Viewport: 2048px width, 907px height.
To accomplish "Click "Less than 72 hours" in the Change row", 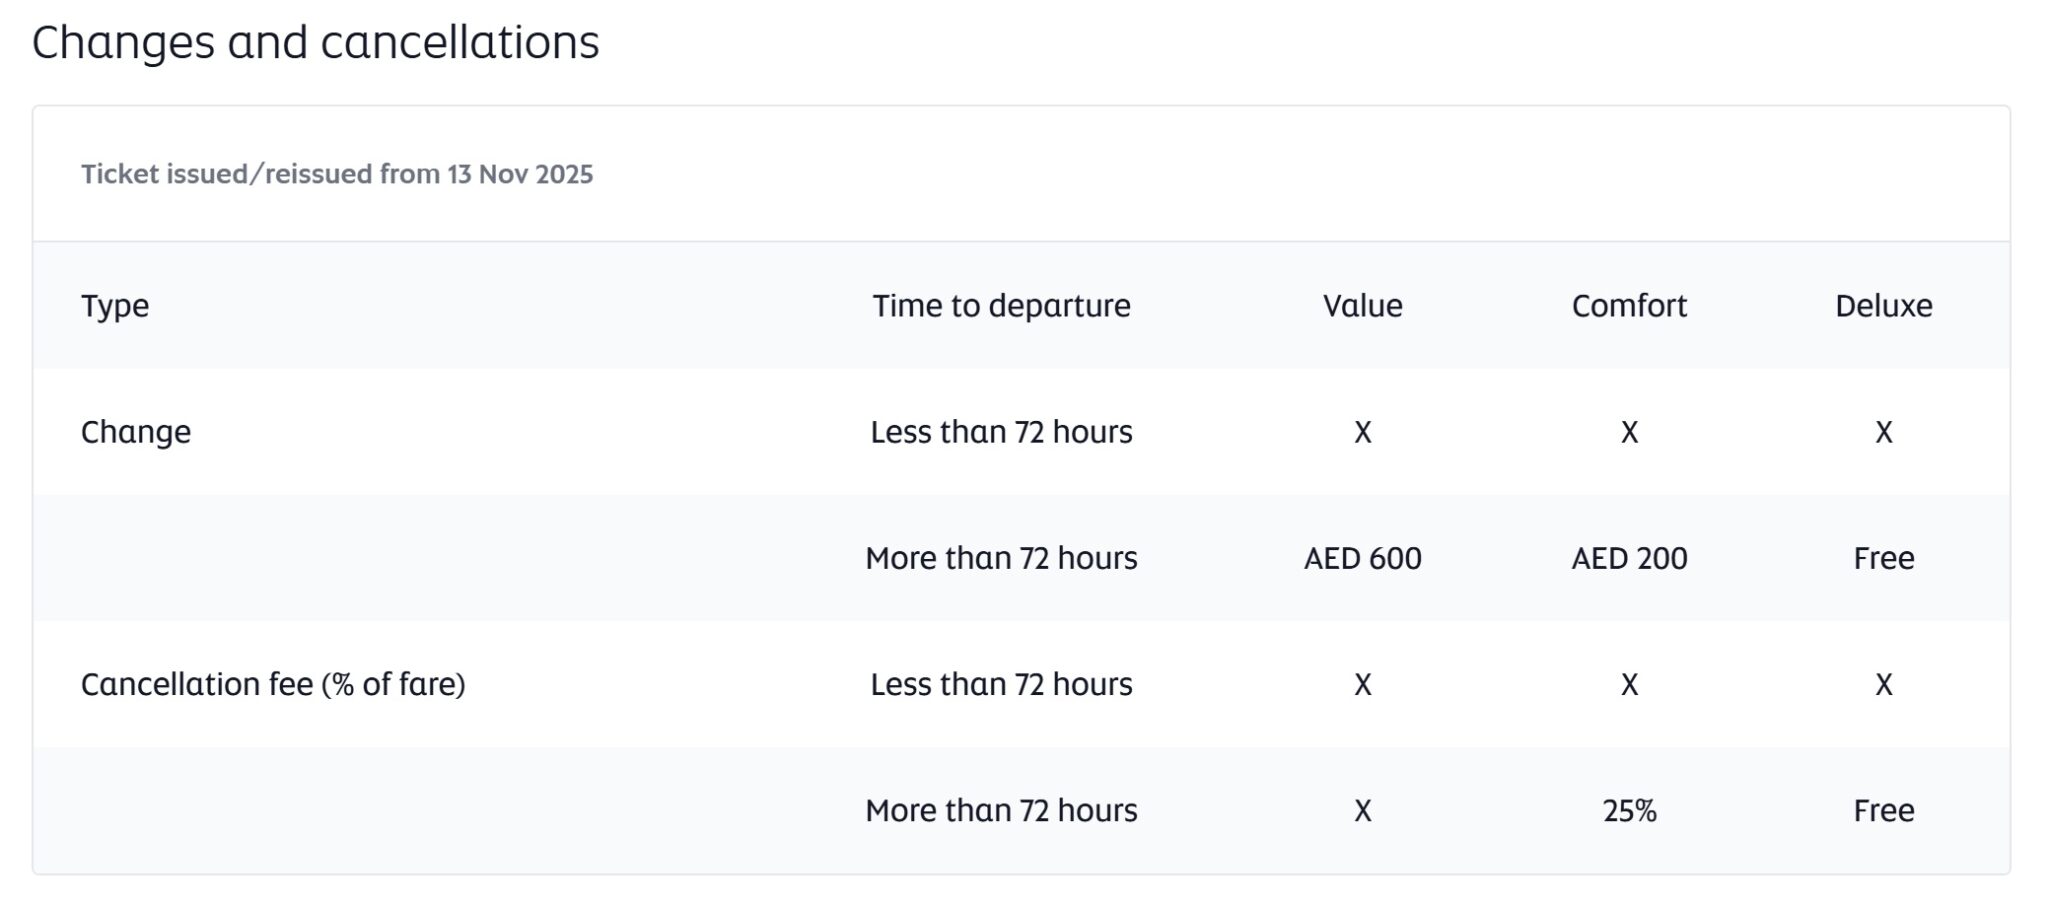I will pos(1001,432).
